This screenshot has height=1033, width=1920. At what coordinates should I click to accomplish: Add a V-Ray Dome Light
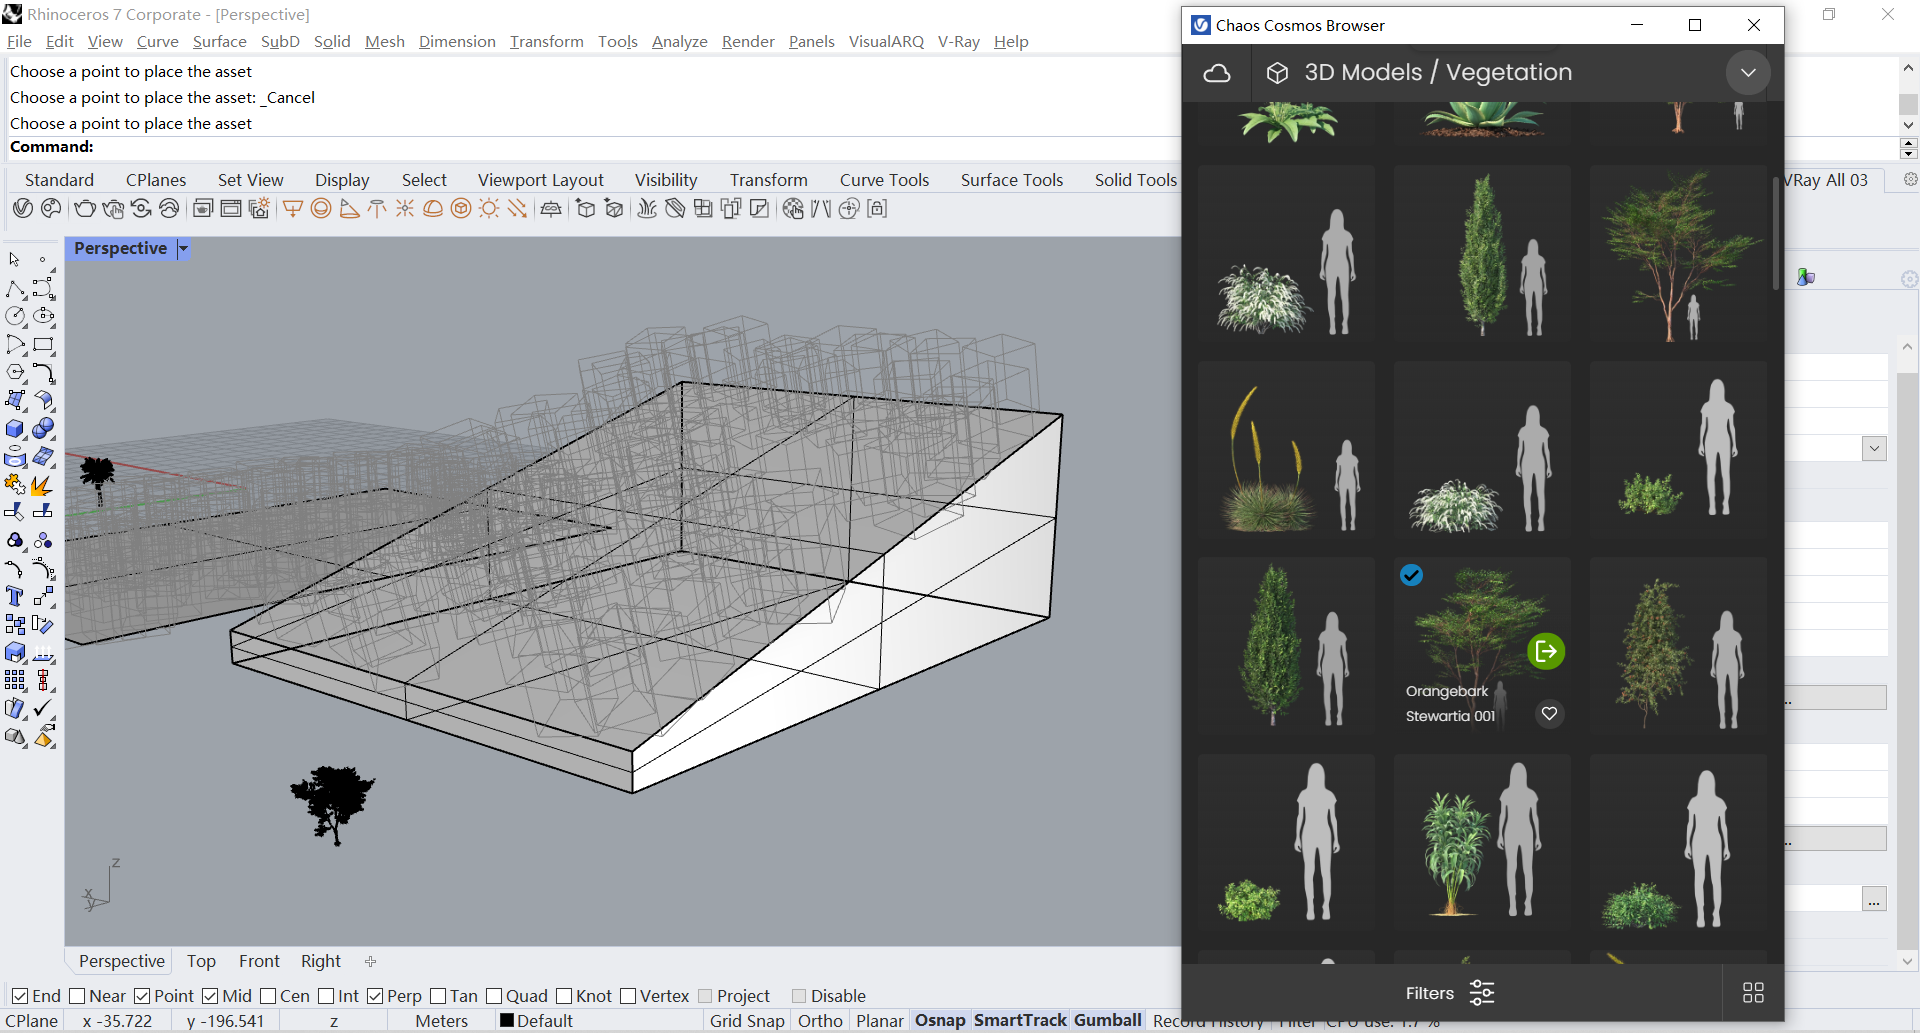(433, 209)
